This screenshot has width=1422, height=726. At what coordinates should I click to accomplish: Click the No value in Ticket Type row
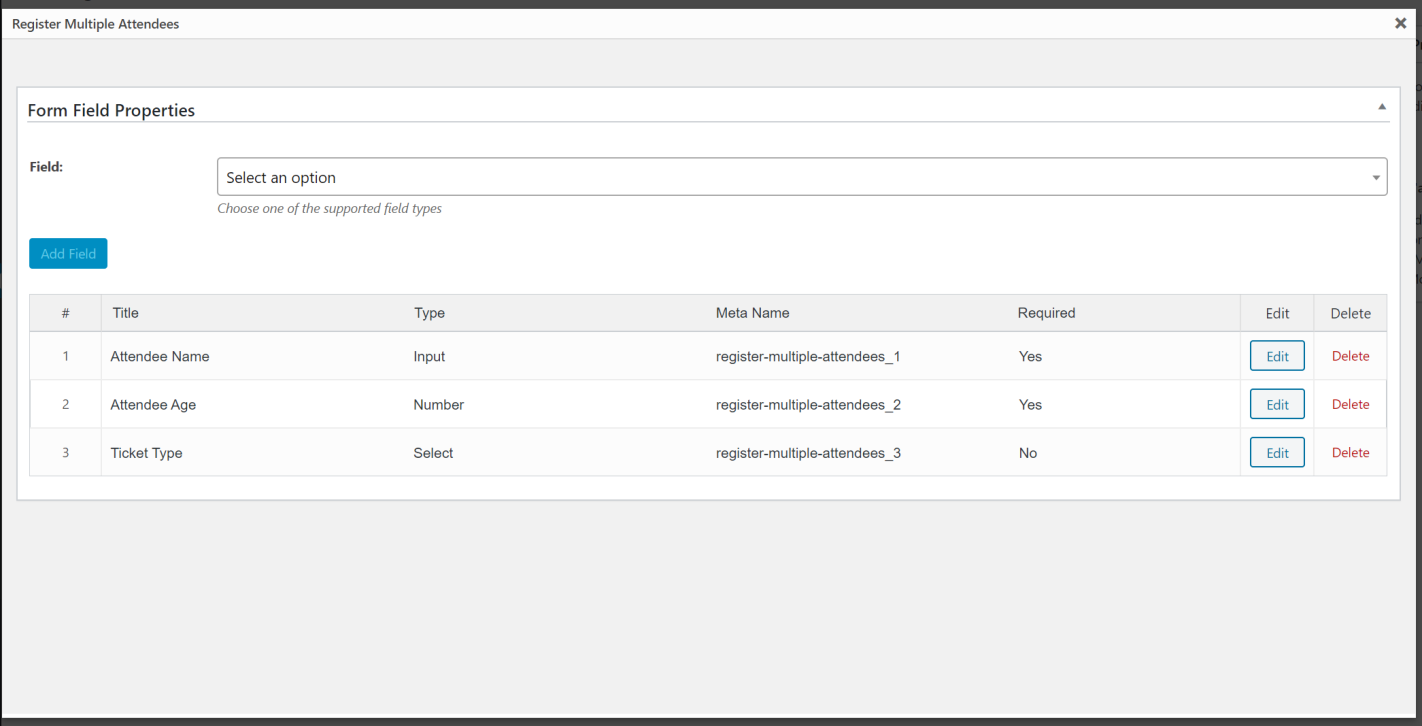[x=1028, y=453]
